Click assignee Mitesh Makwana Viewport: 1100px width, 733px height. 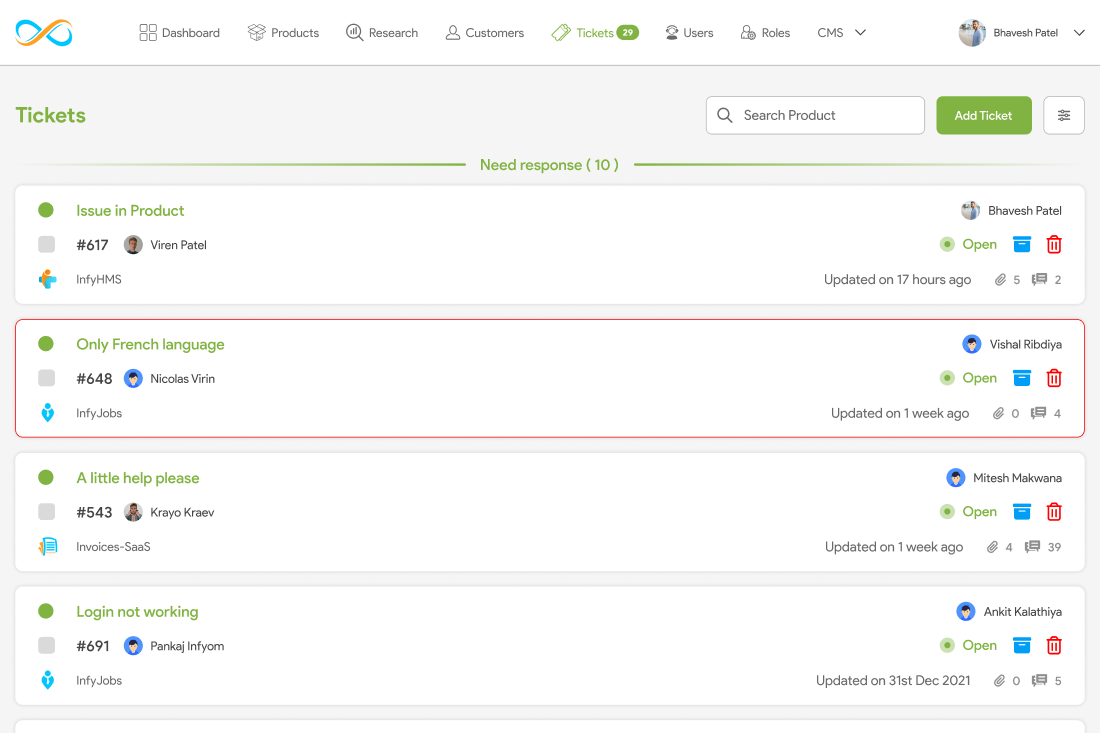tap(1017, 478)
